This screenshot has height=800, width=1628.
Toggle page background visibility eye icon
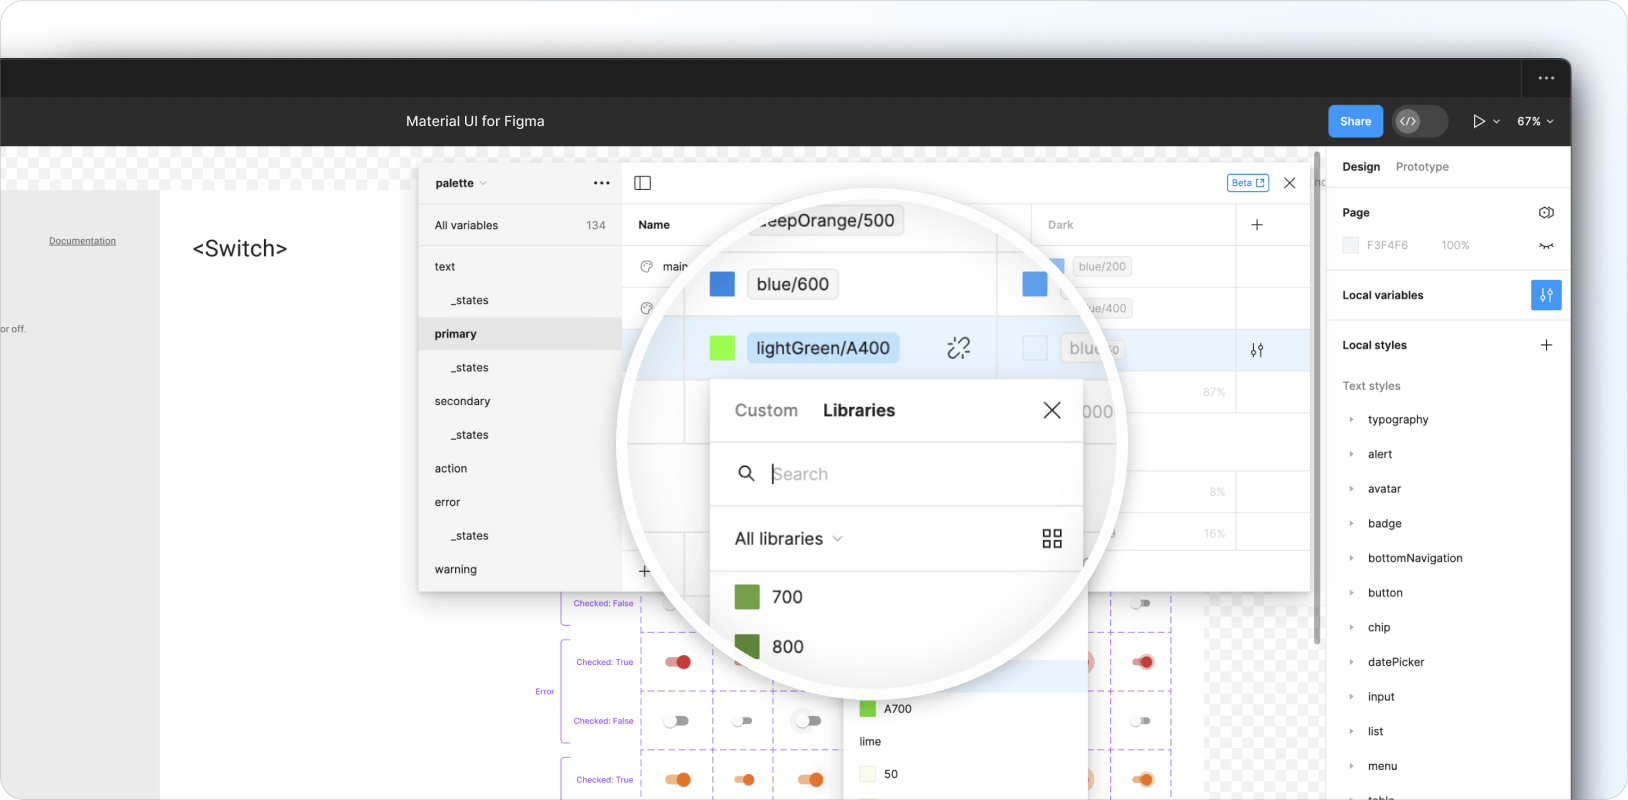point(1546,246)
